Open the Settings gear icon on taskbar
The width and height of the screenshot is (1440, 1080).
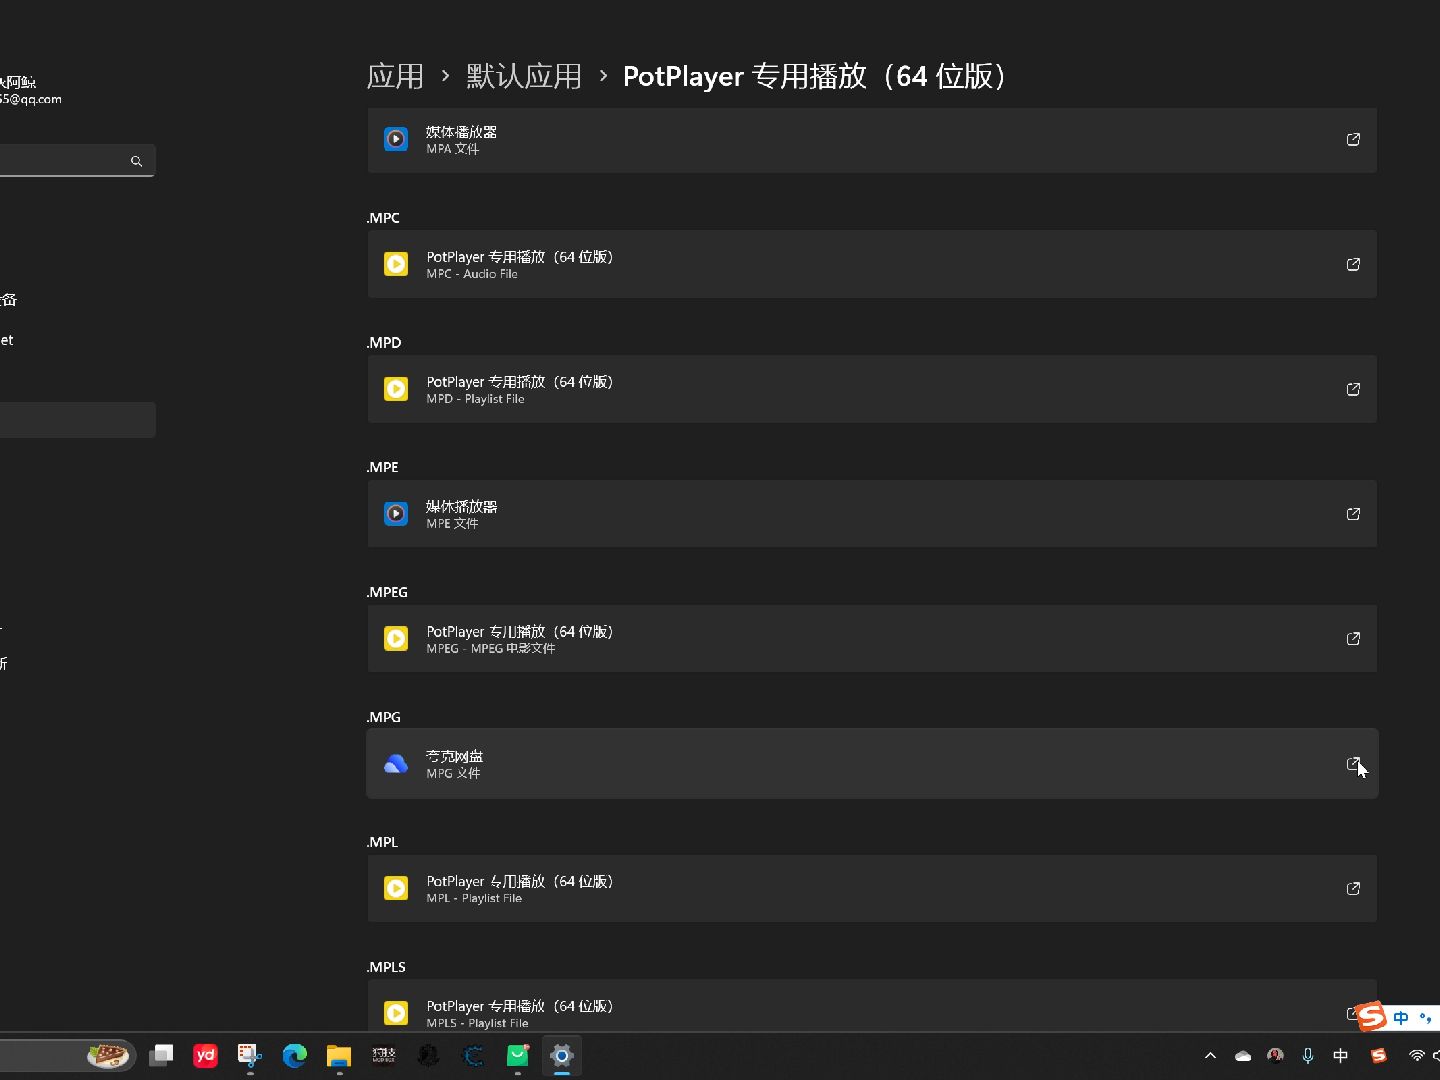[562, 1055]
